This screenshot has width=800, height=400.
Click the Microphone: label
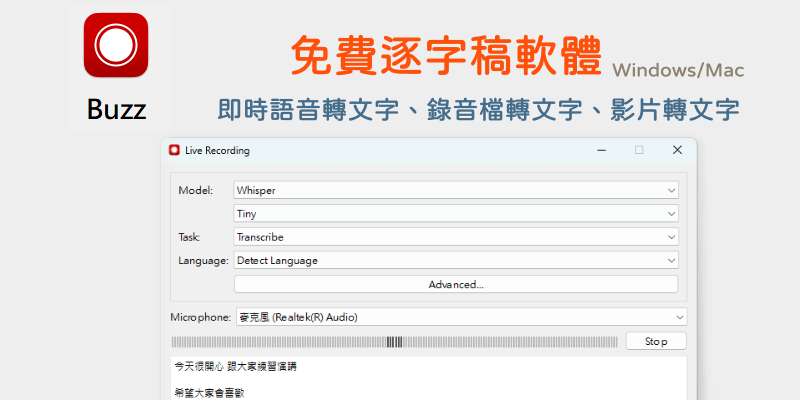(201, 317)
